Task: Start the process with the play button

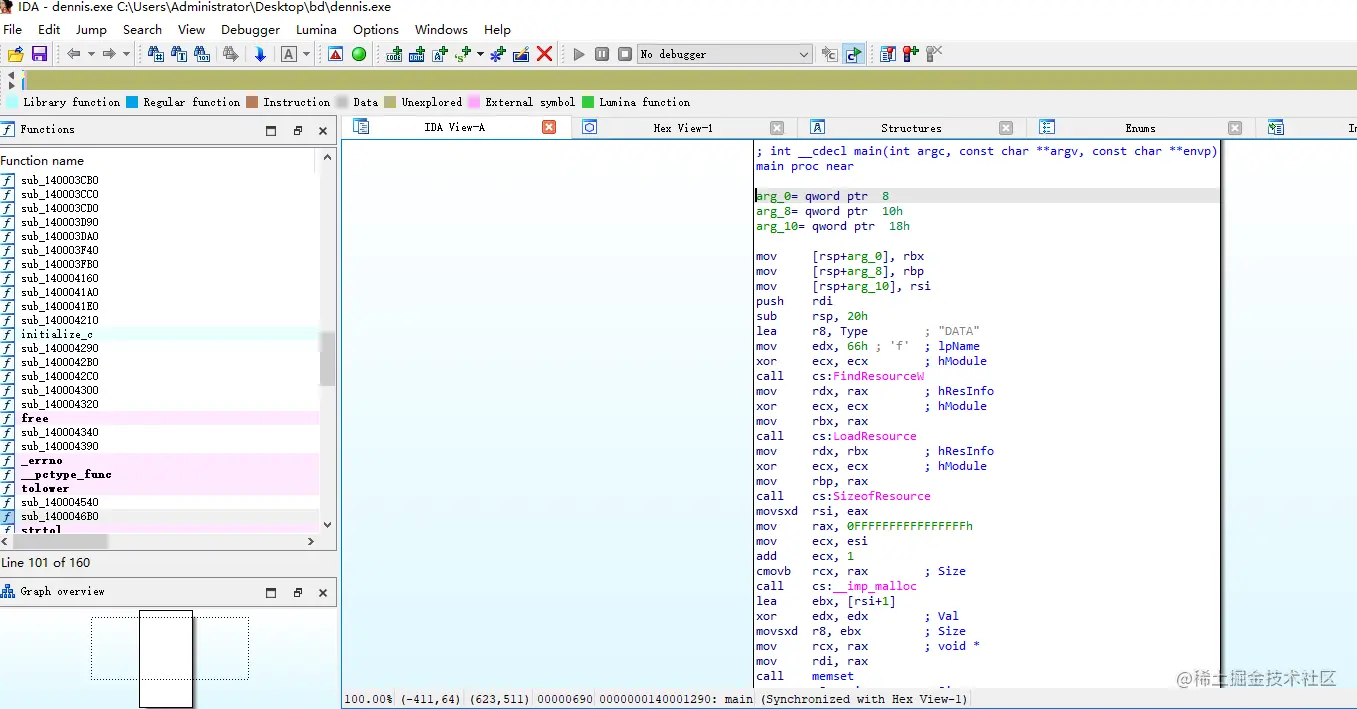Action: coord(578,54)
